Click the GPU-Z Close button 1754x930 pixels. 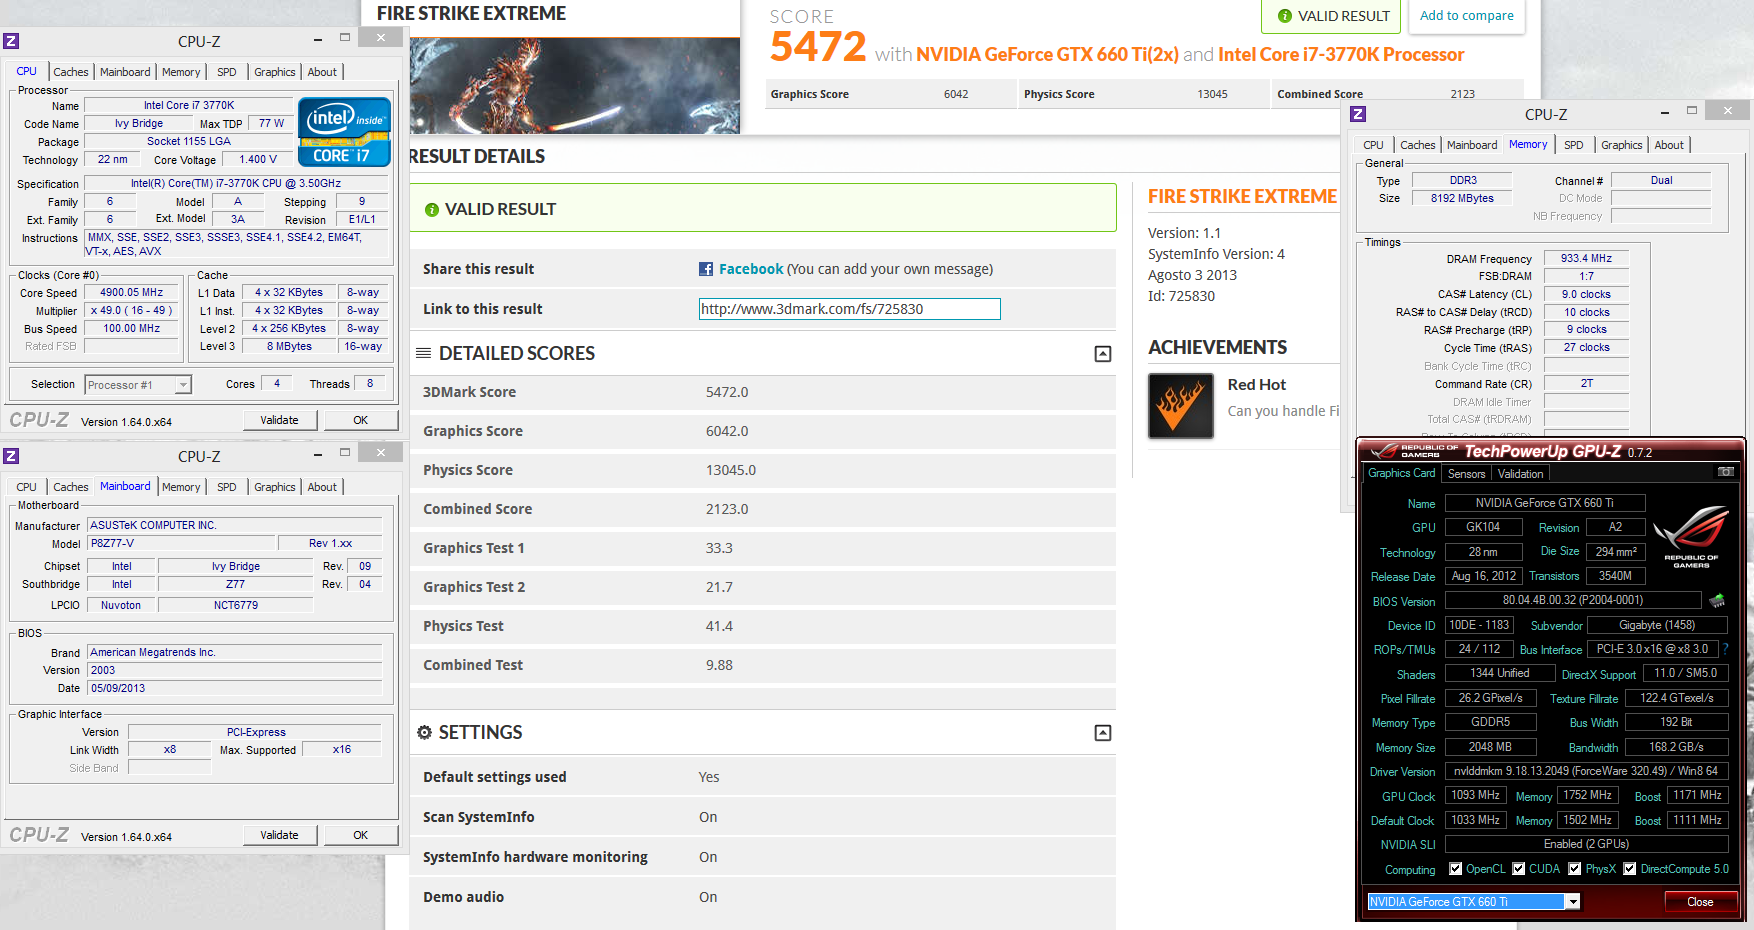[x=1700, y=902]
